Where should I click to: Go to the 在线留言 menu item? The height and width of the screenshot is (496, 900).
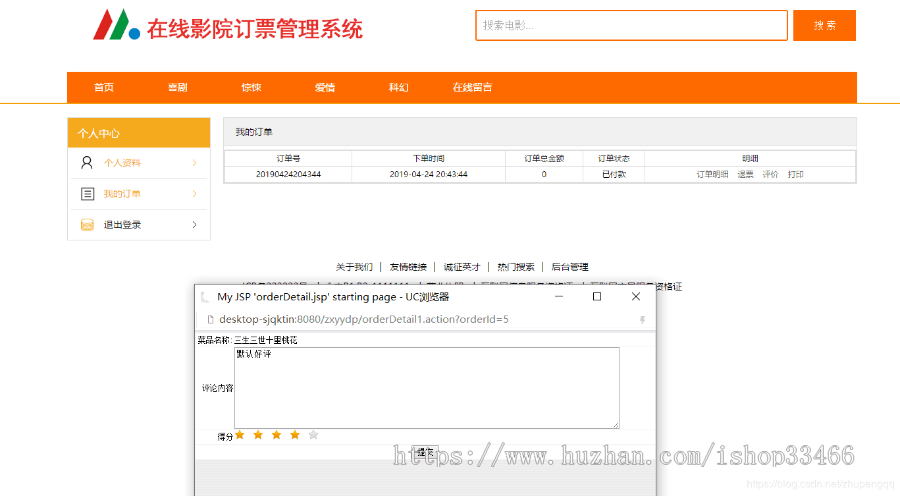[x=472, y=88]
